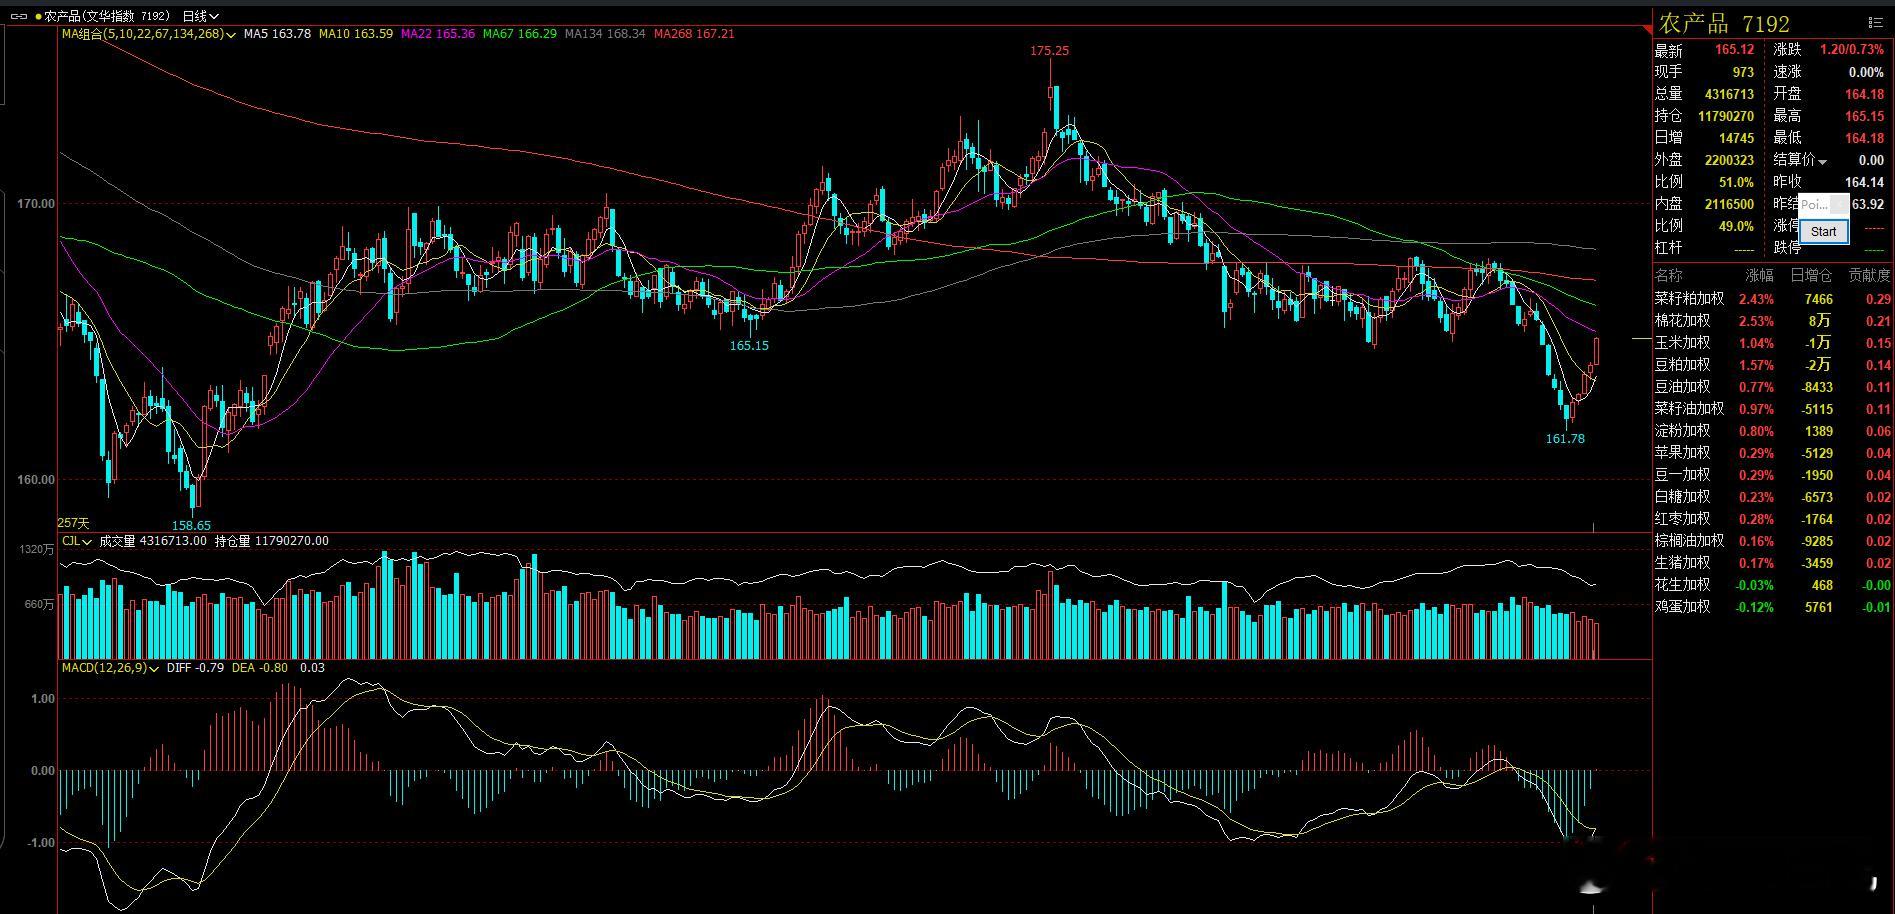Viewport: 1895px width, 914px height.
Task: Click the 158.65 low price label
Action: pos(191,526)
